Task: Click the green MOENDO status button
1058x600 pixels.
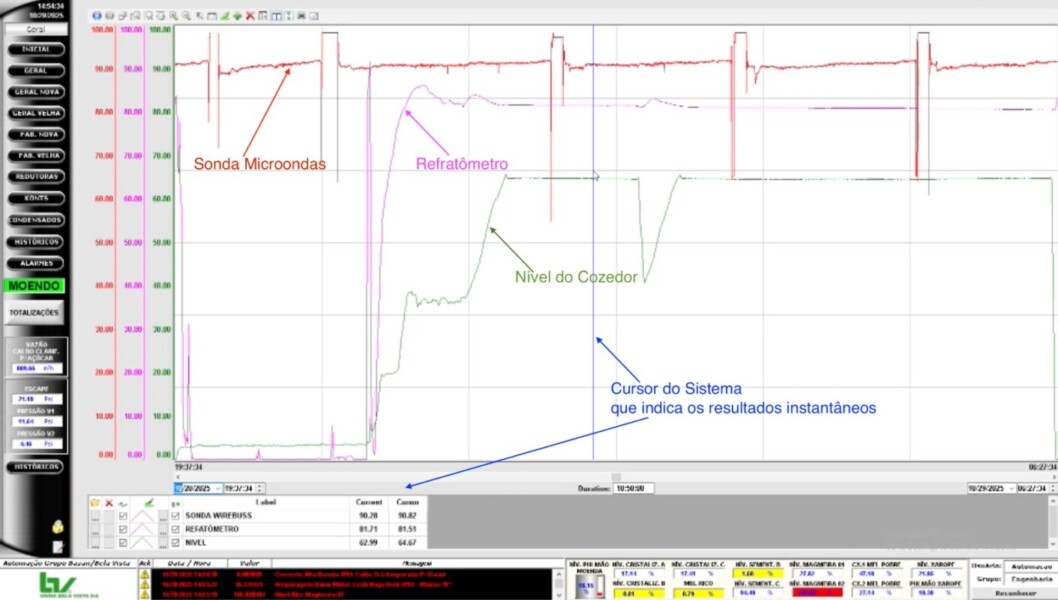Action: (x=36, y=286)
